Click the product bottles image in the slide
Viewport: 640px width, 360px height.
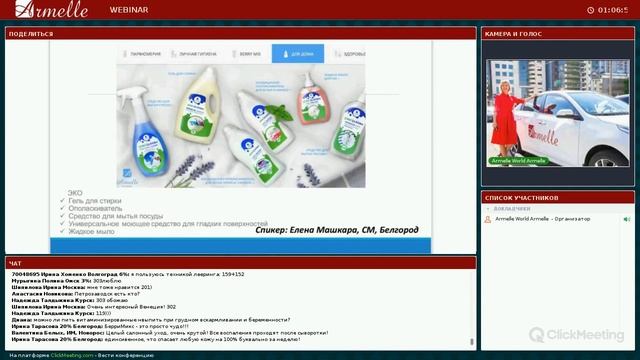[241, 126]
